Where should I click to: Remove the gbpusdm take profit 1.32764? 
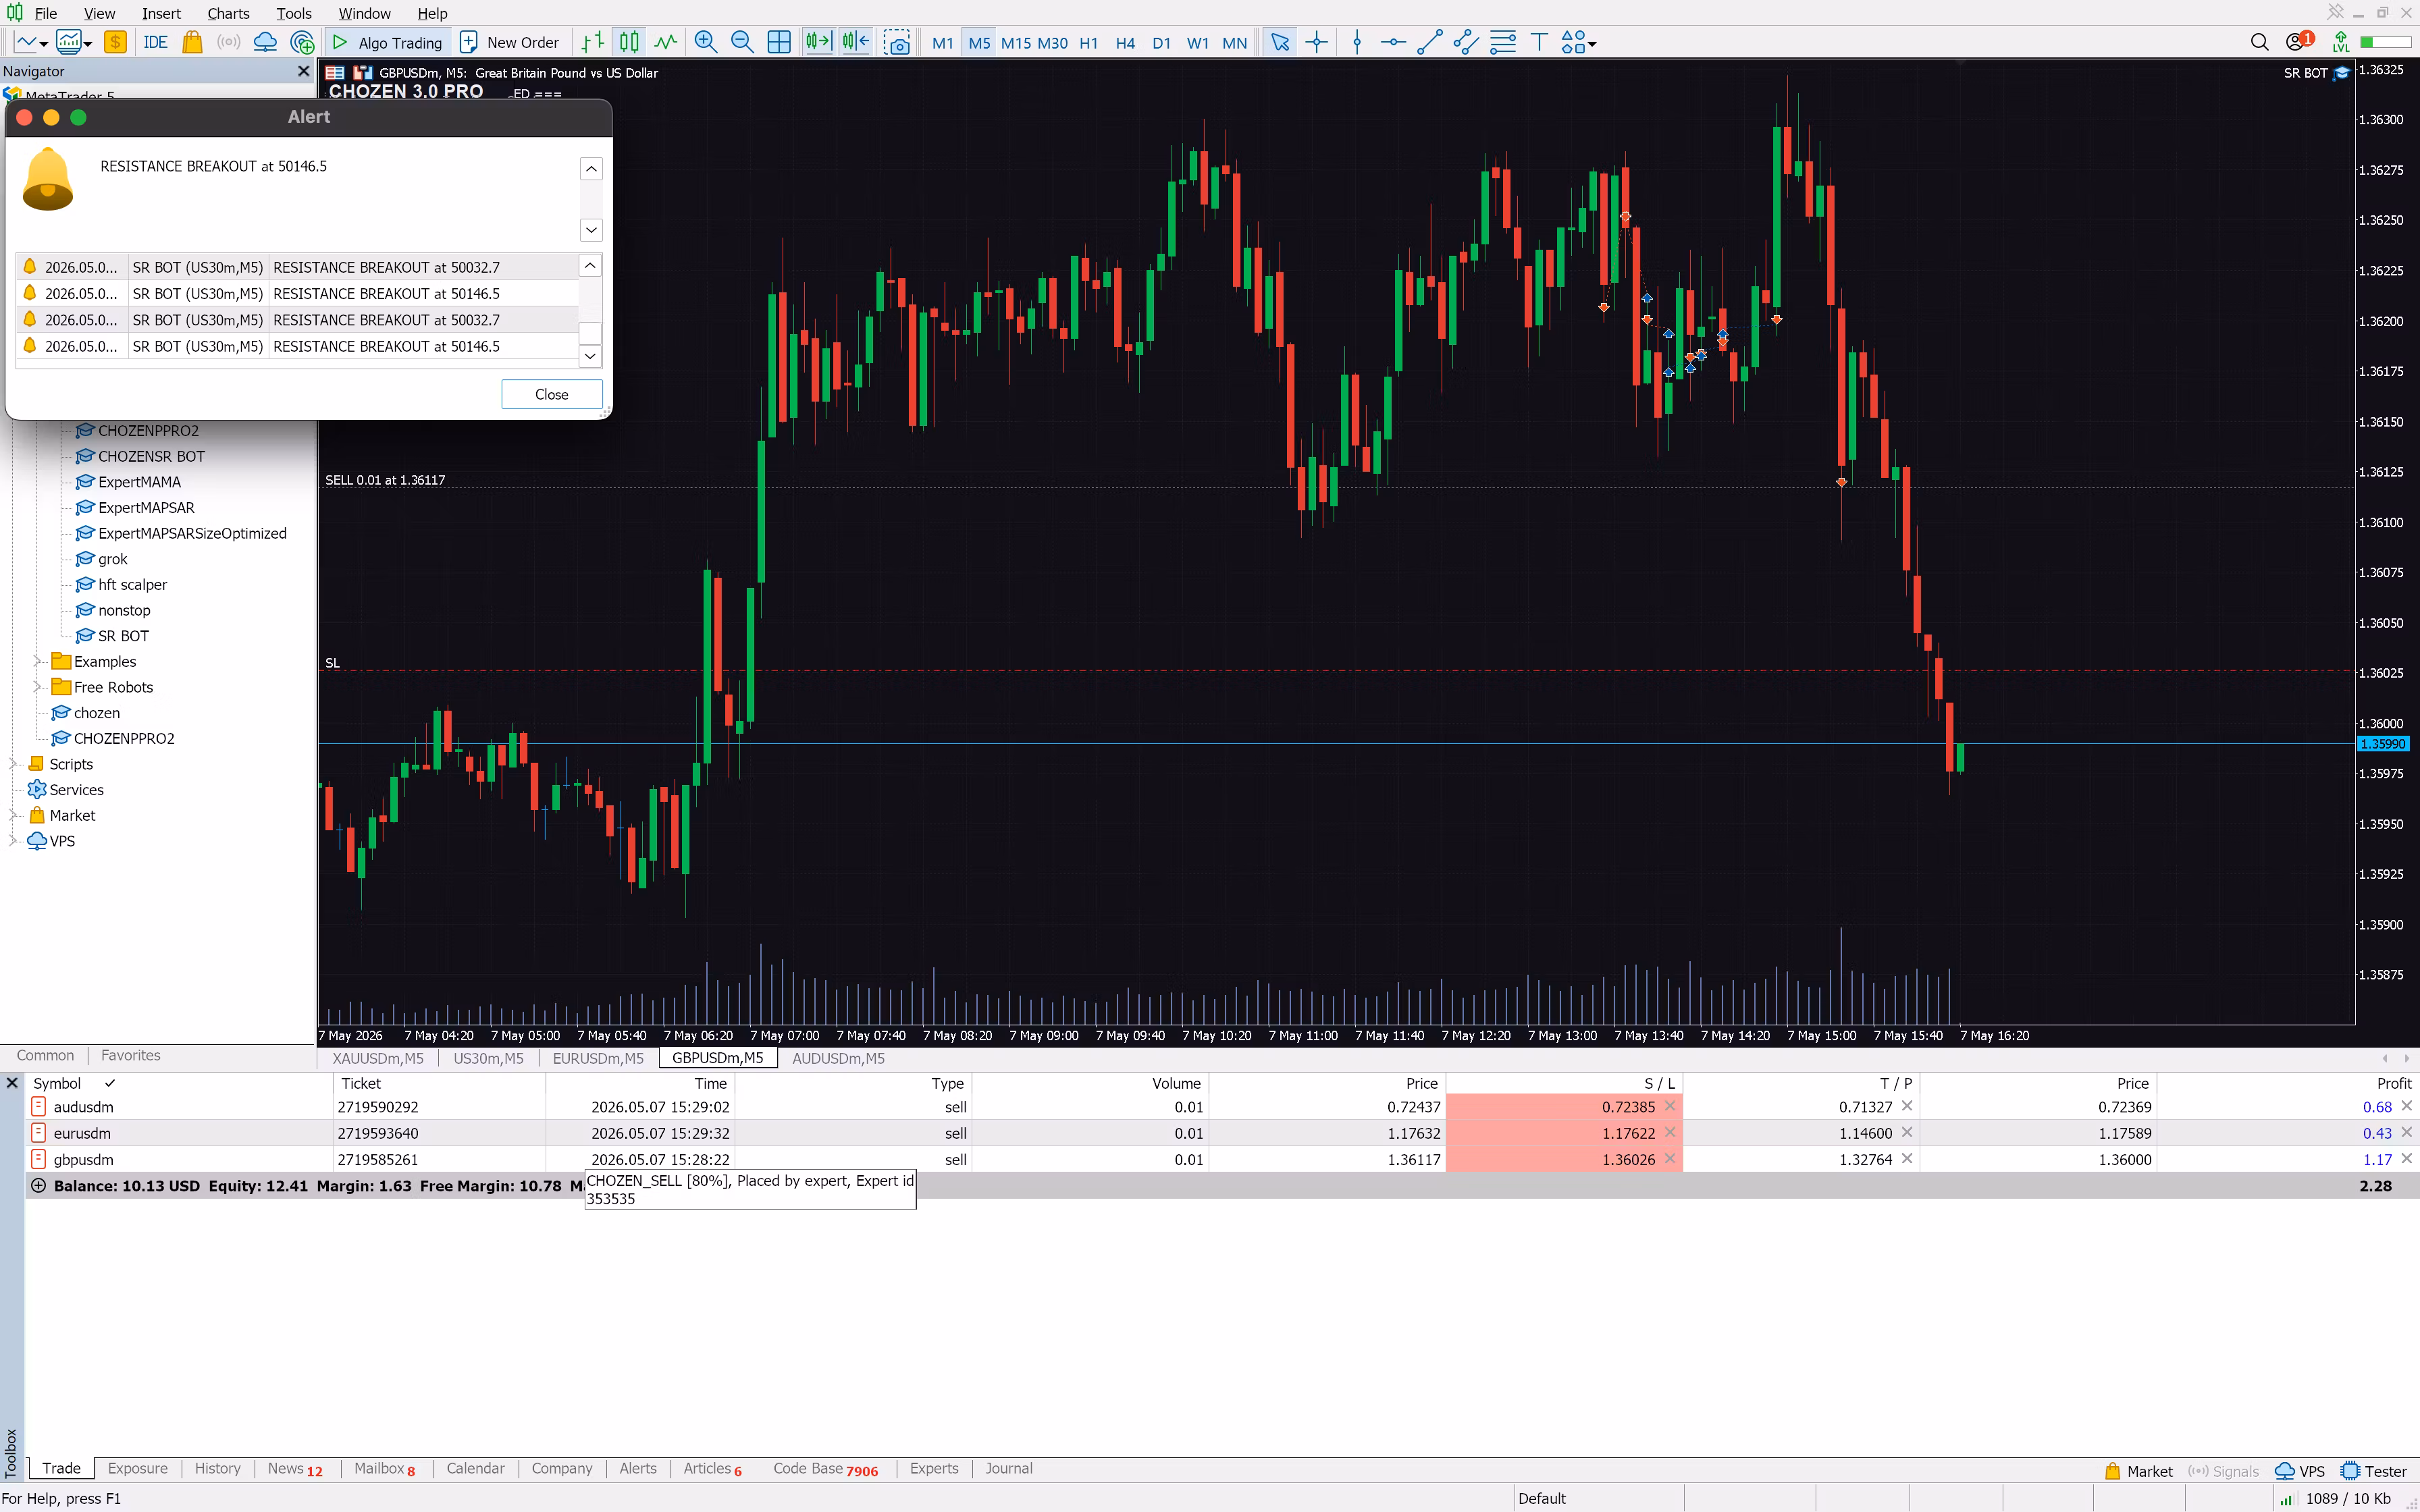pyautogui.click(x=1907, y=1158)
